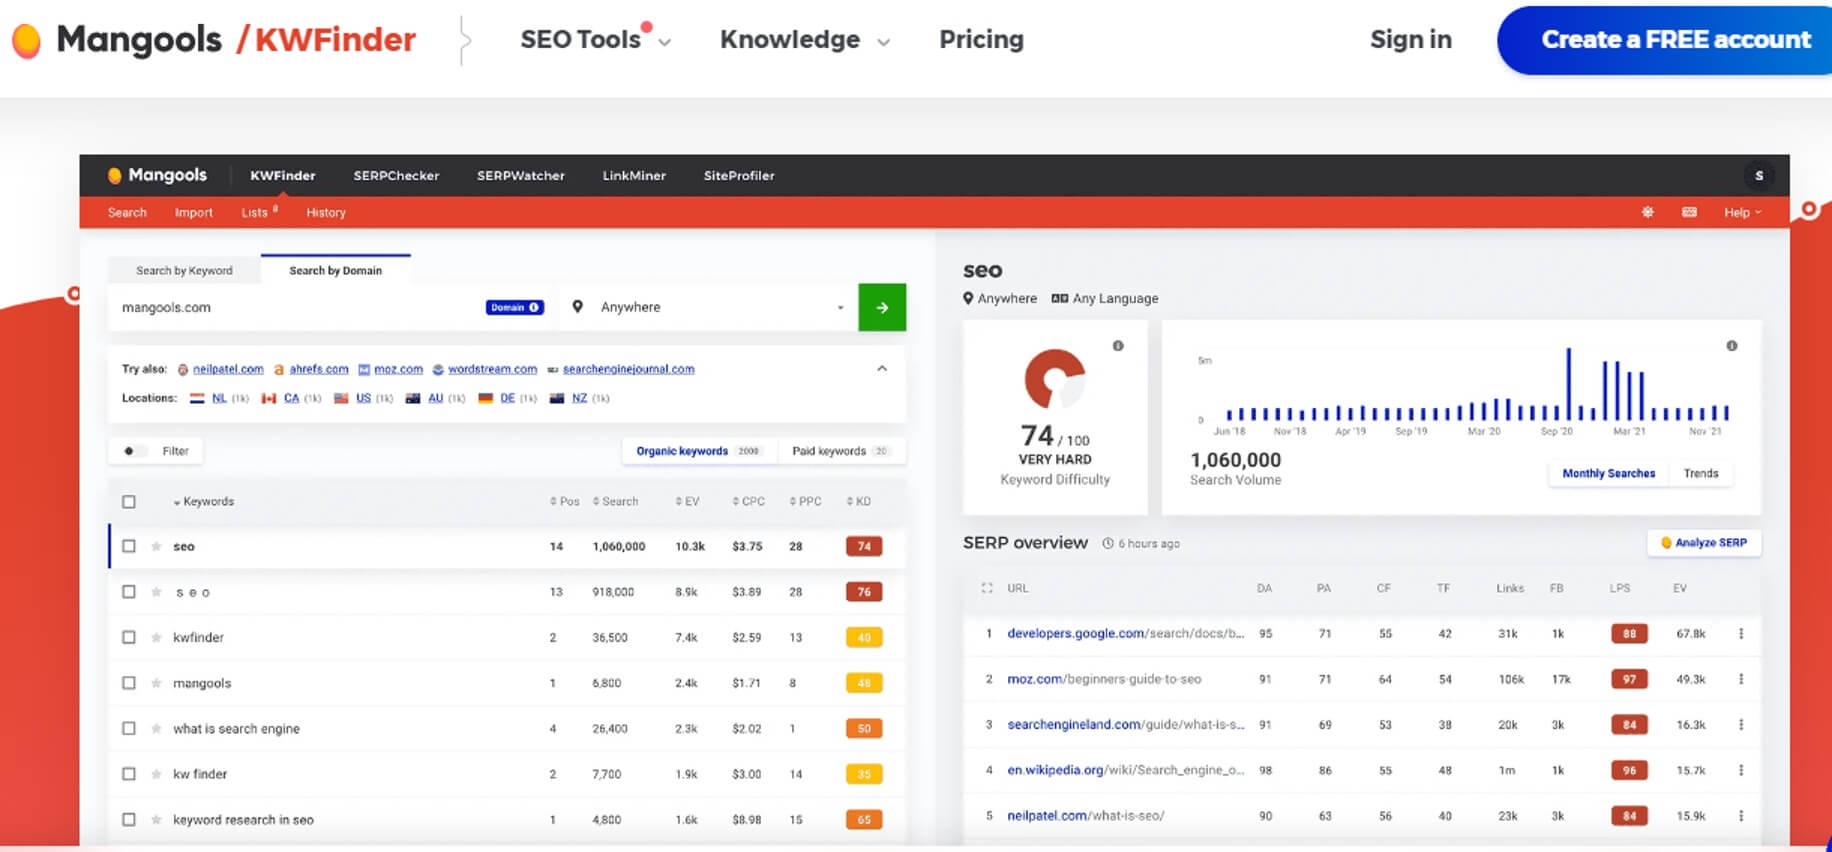Toggle the Filter switch
Viewport: 1832px width, 852px height.
point(135,451)
